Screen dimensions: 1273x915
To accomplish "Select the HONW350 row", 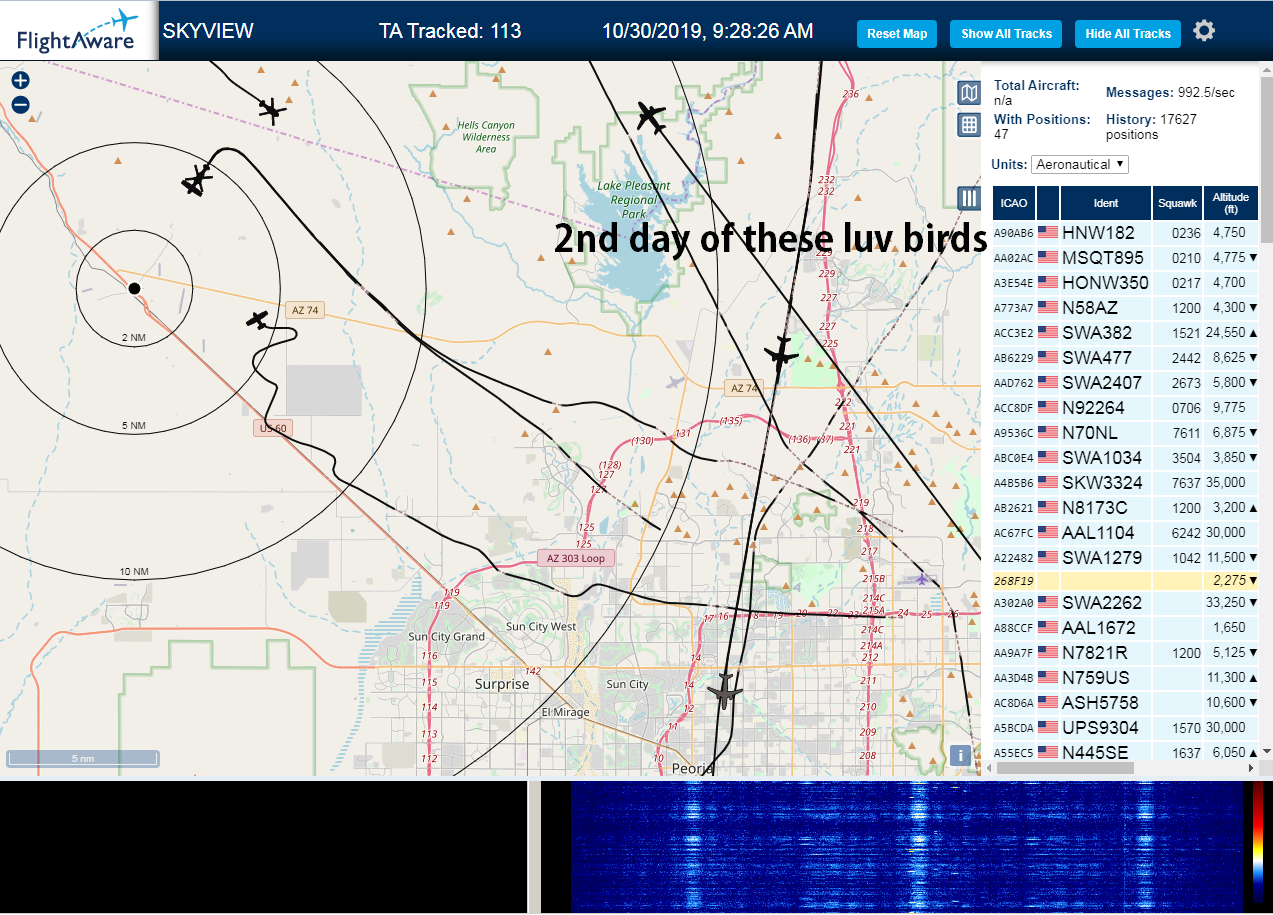I will pos(1126,283).
